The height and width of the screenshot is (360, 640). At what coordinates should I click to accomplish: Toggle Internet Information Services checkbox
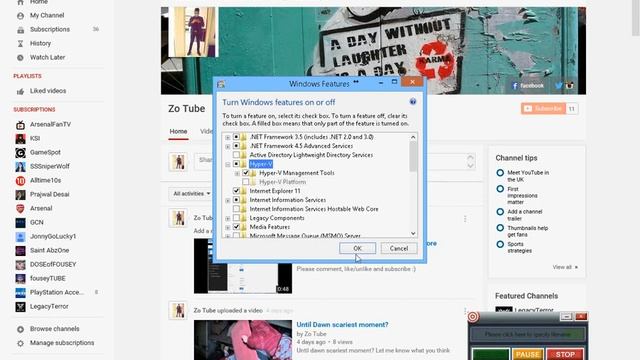pos(236,200)
